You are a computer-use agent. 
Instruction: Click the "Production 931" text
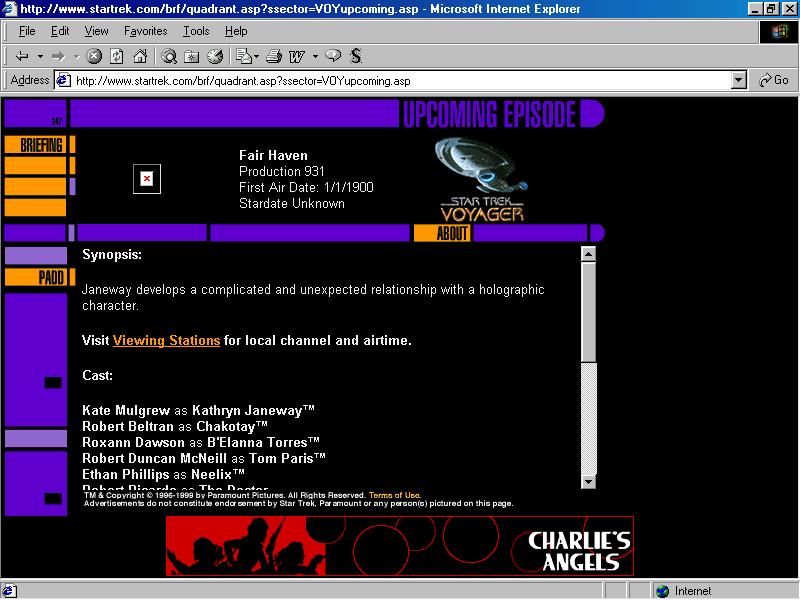(x=282, y=171)
